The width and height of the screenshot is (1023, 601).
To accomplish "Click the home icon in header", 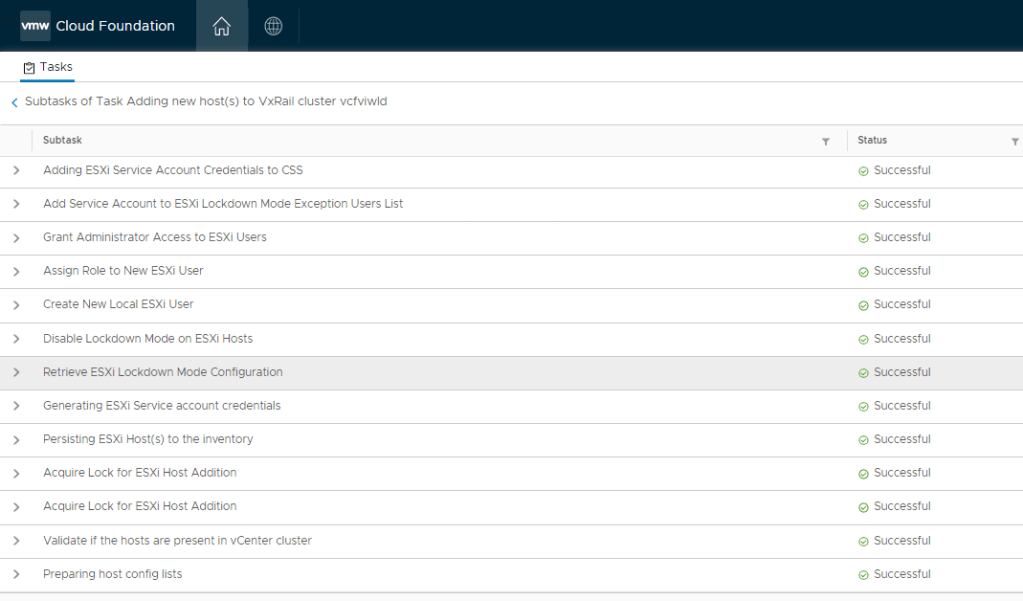I will (x=222, y=26).
